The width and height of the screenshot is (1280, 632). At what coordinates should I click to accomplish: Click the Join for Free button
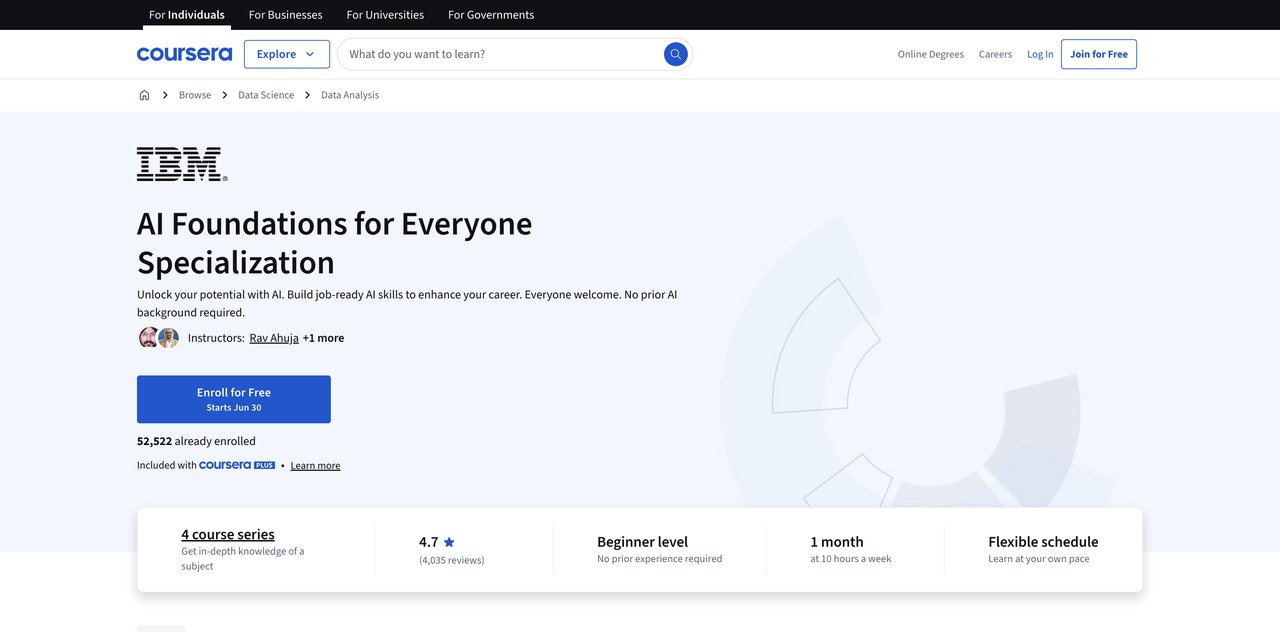pyautogui.click(x=1099, y=54)
